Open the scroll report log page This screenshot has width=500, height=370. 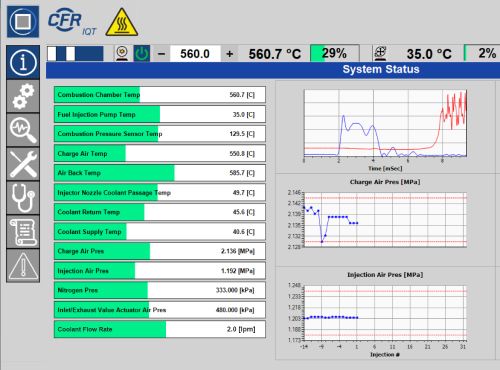23,232
